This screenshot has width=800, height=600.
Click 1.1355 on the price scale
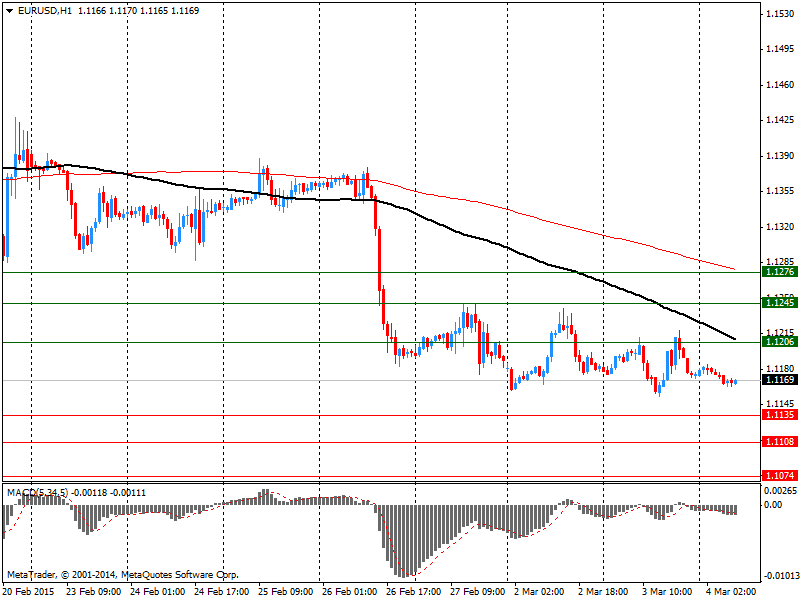tap(781, 191)
